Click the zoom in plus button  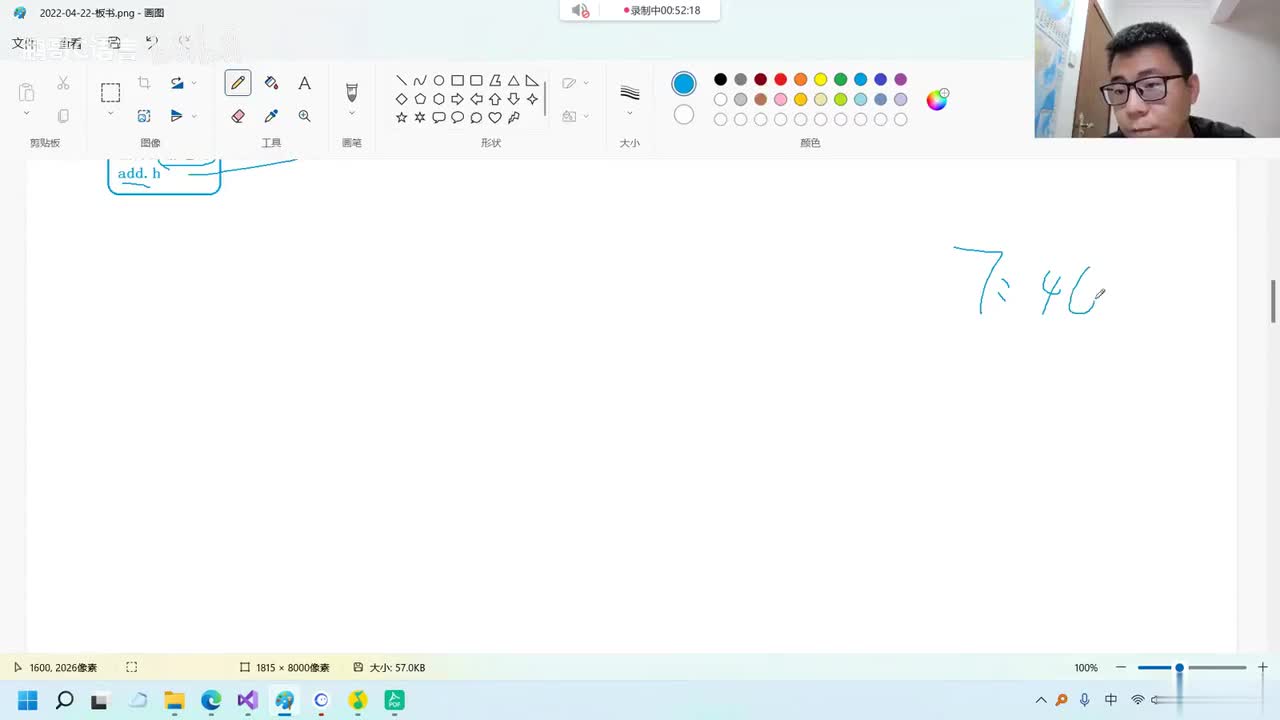[x=1263, y=667]
